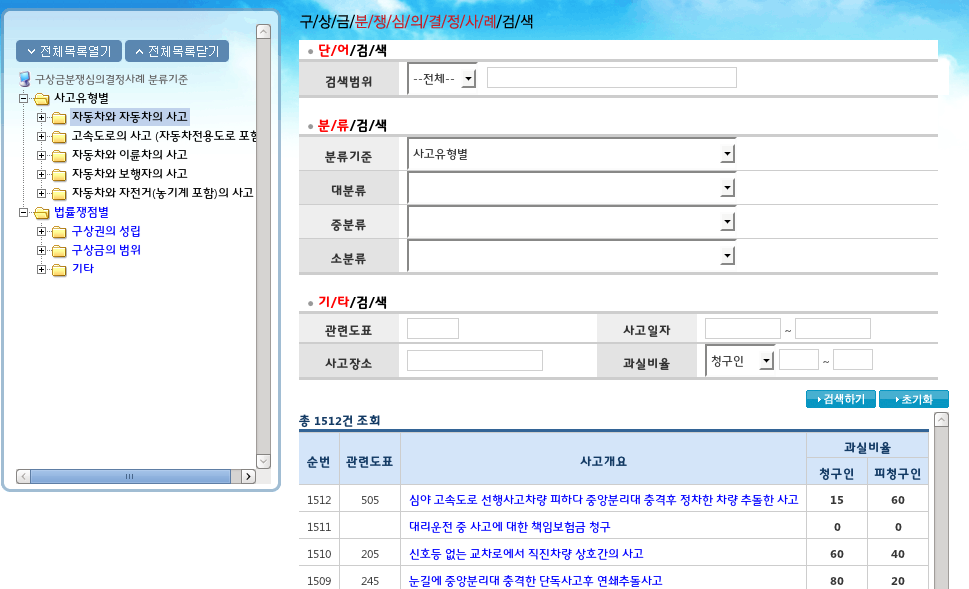Focus the 사고일자 end date field
The height and width of the screenshot is (589, 969).
click(833, 328)
